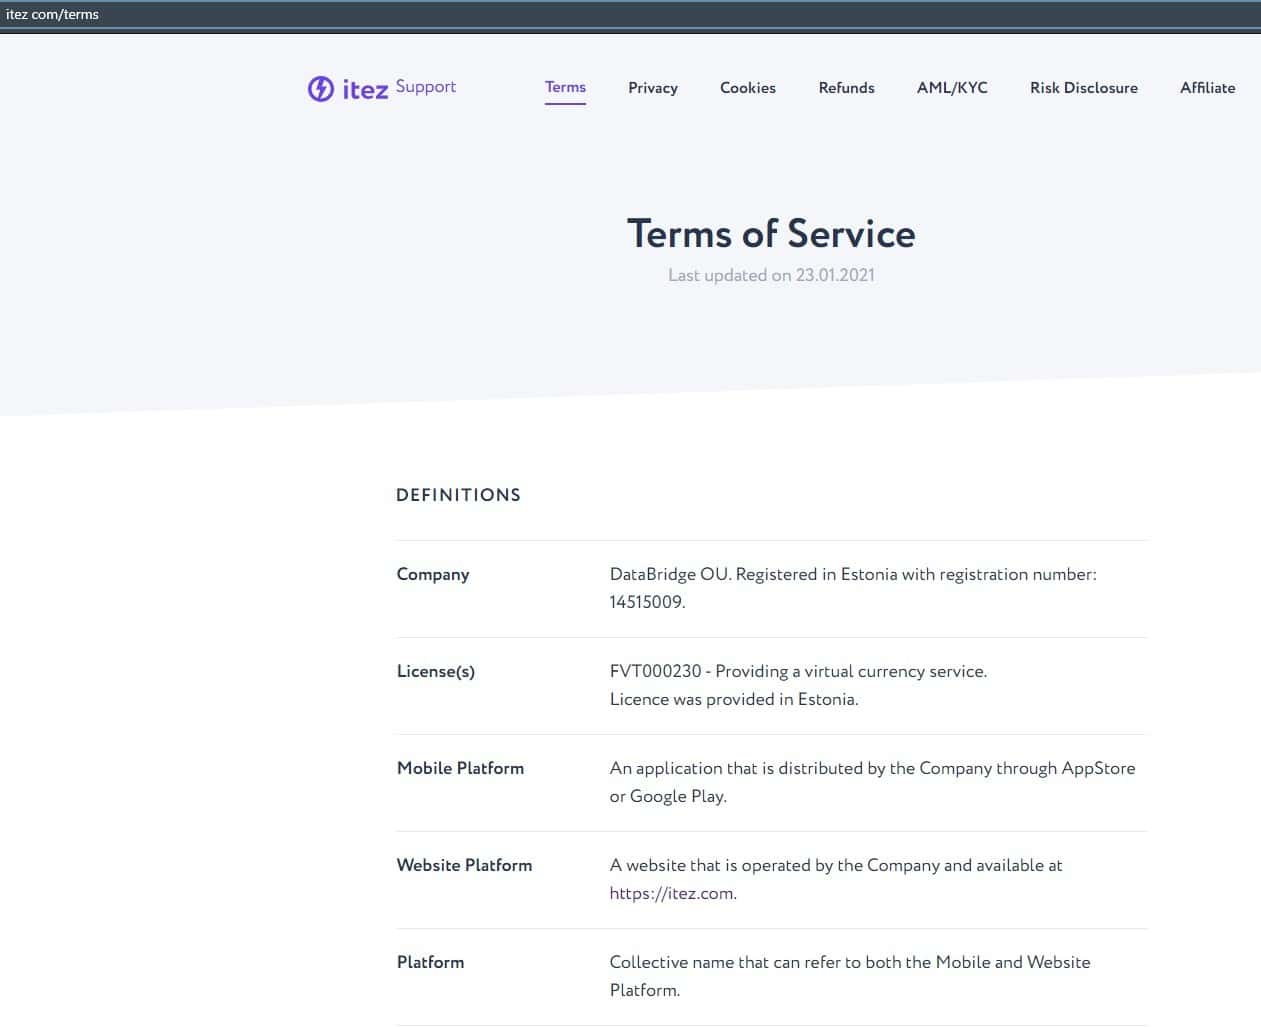Click the FVT000230 license number text
Viewport: 1261px width, 1027px height.
(655, 671)
